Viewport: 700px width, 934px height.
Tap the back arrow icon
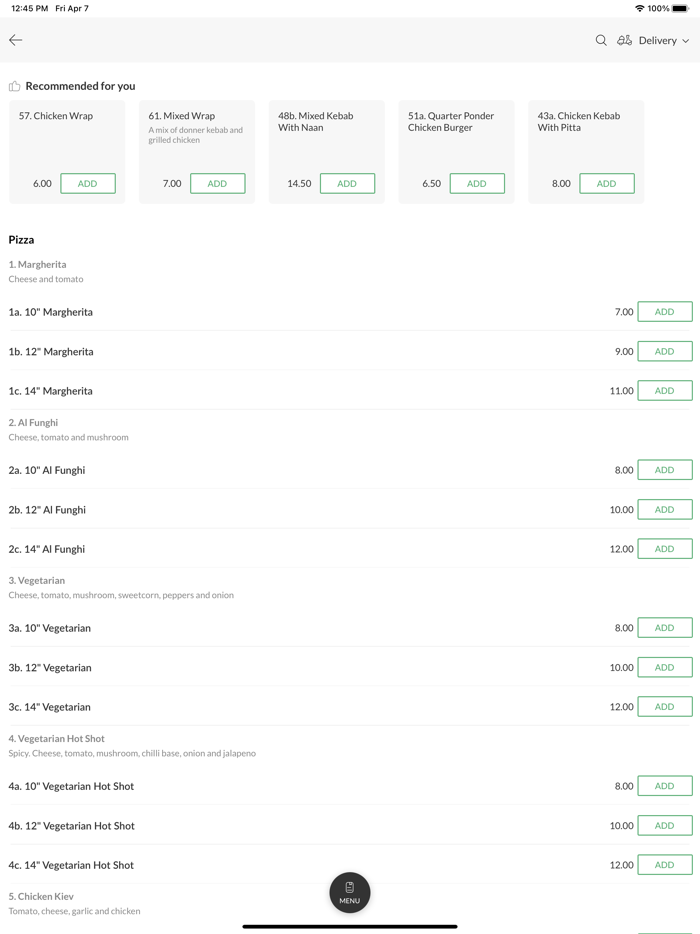point(16,40)
